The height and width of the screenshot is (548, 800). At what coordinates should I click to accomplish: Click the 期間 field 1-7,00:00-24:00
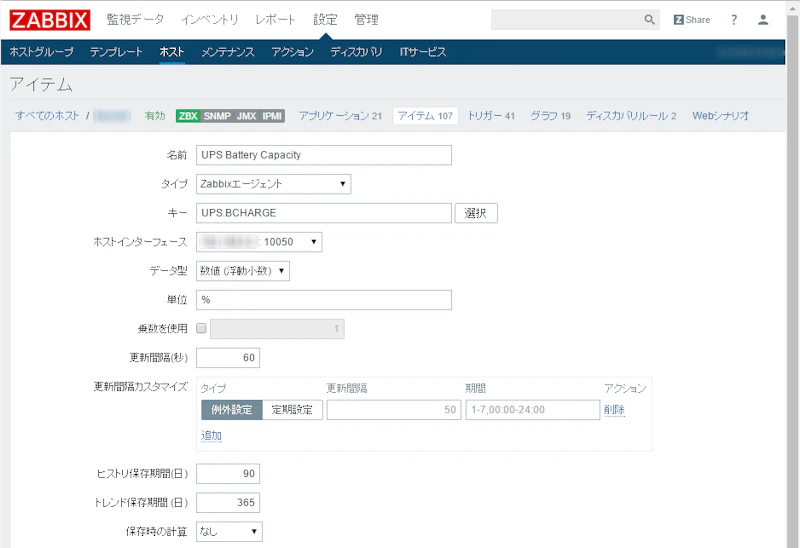pyautogui.click(x=533, y=410)
